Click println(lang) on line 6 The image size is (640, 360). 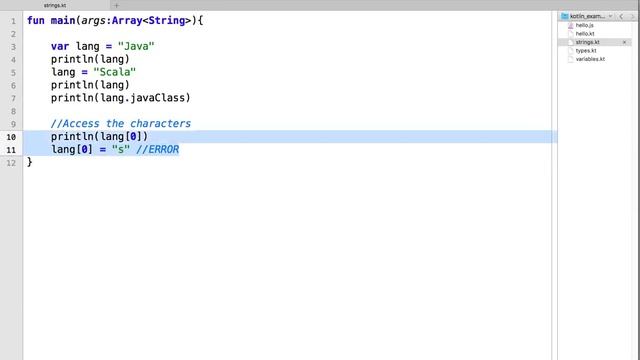(x=90, y=85)
